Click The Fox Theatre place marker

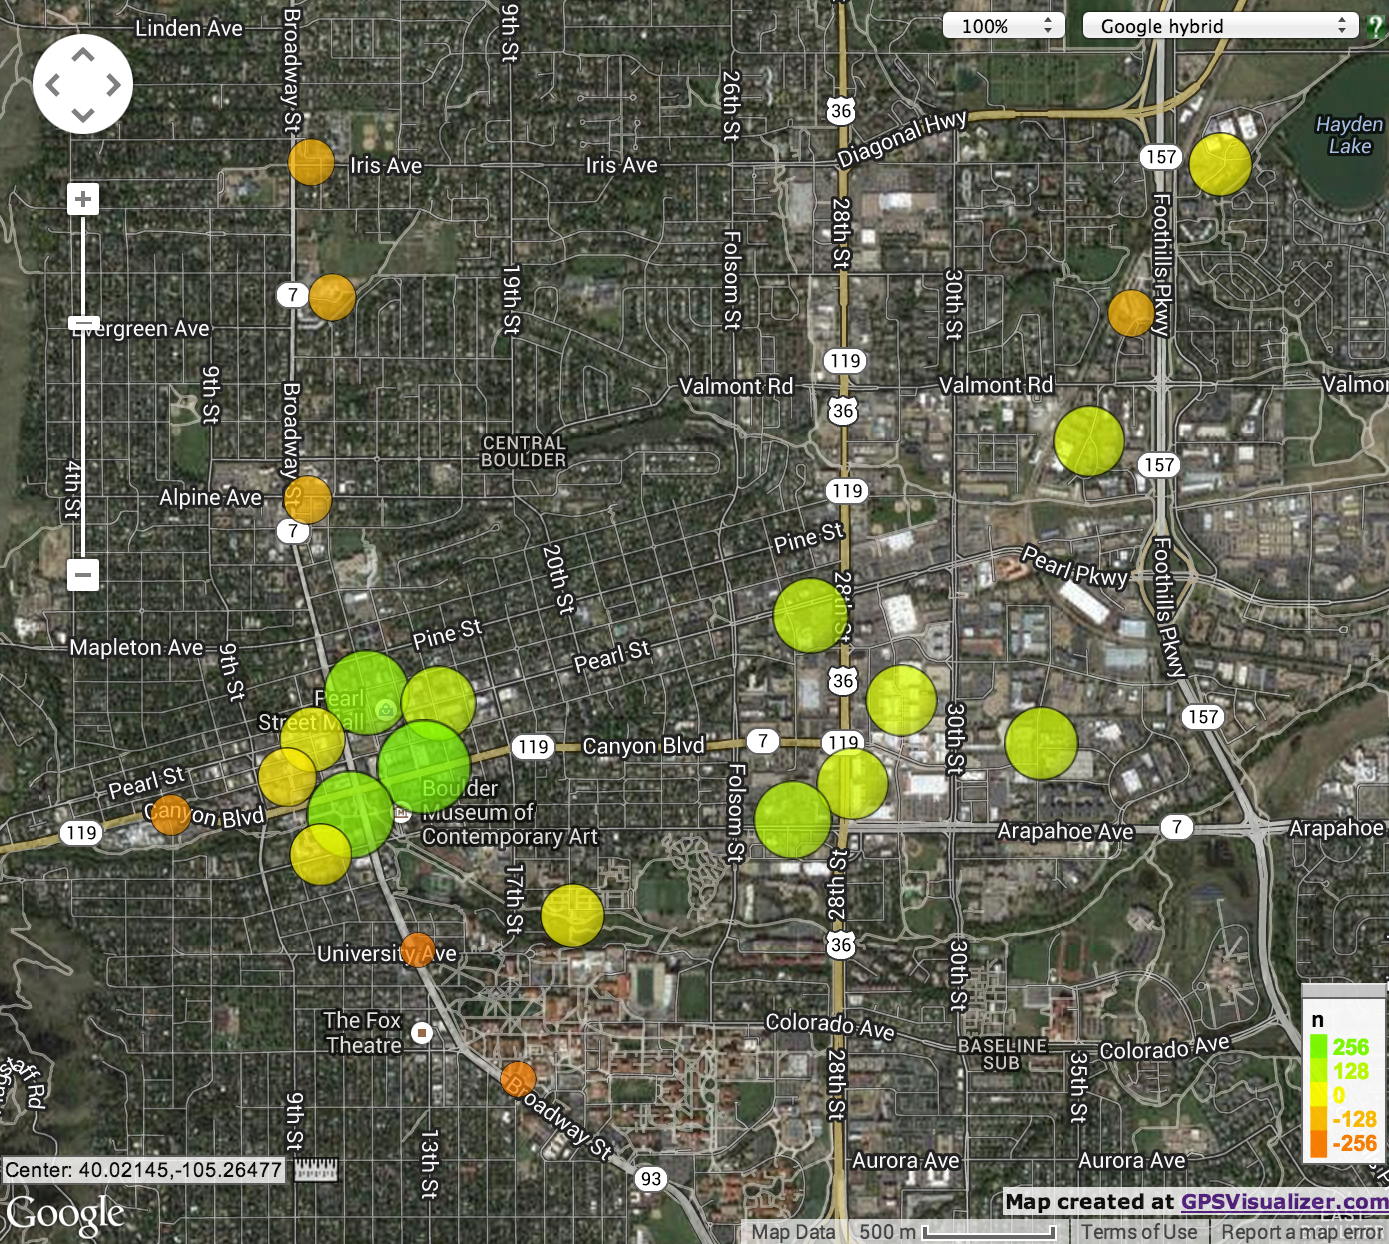422,1032
